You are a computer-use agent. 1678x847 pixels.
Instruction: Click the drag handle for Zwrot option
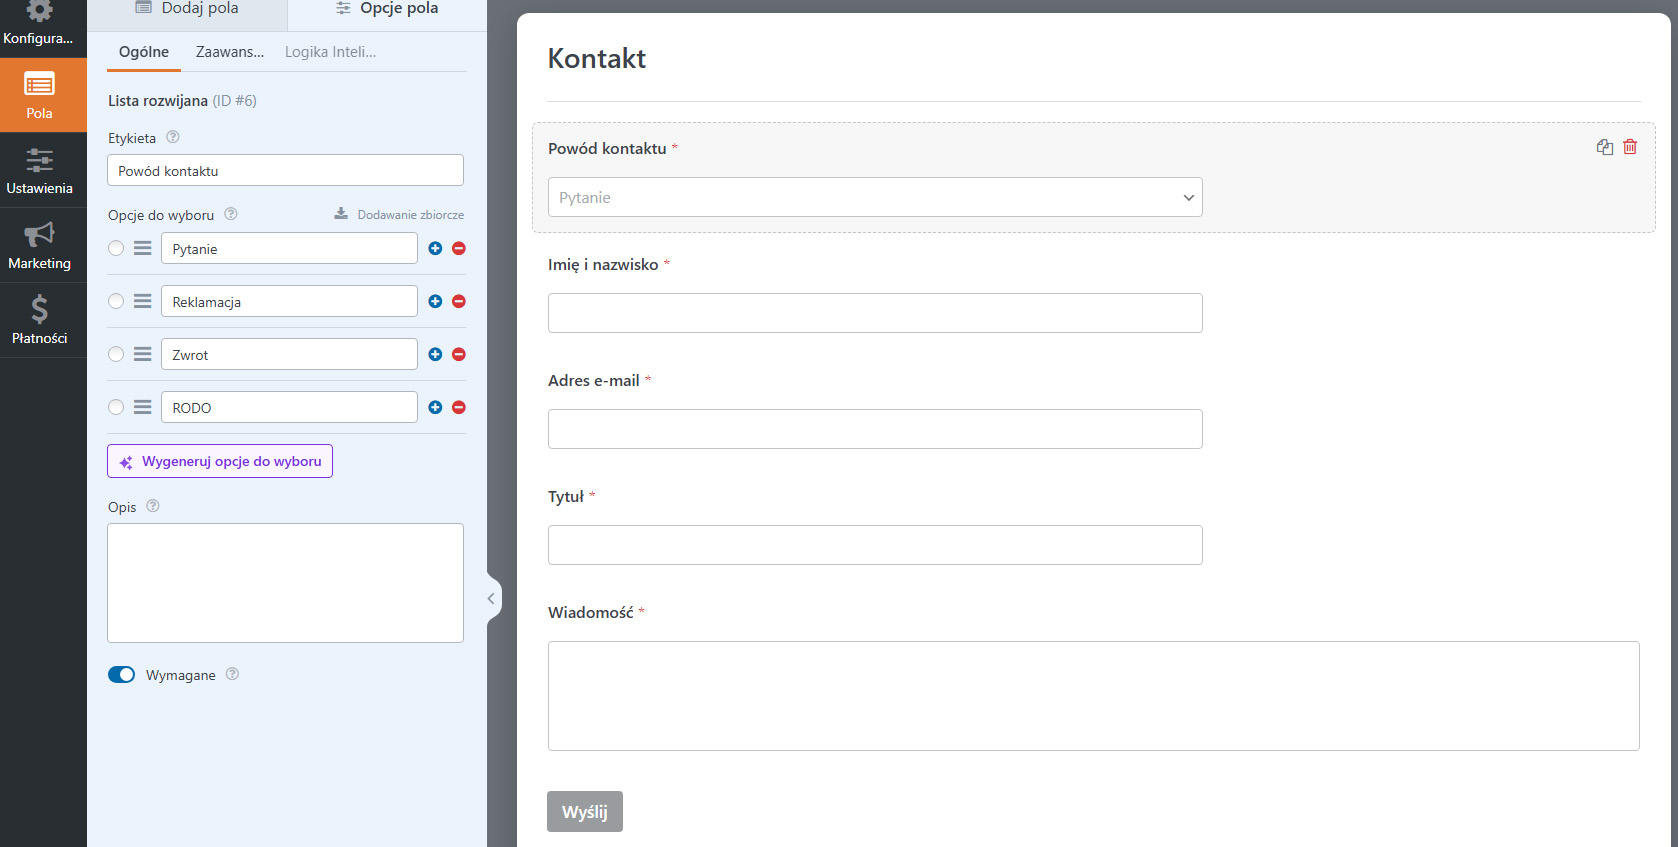(x=143, y=354)
